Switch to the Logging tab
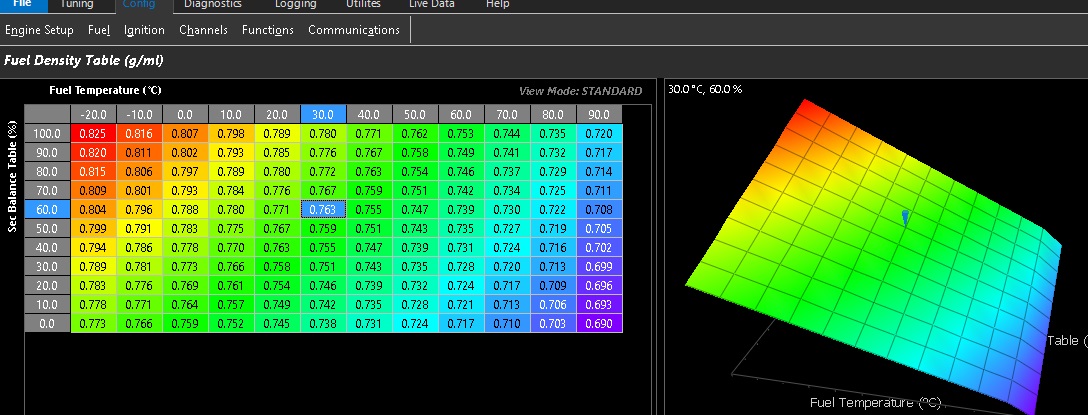 (295, 5)
